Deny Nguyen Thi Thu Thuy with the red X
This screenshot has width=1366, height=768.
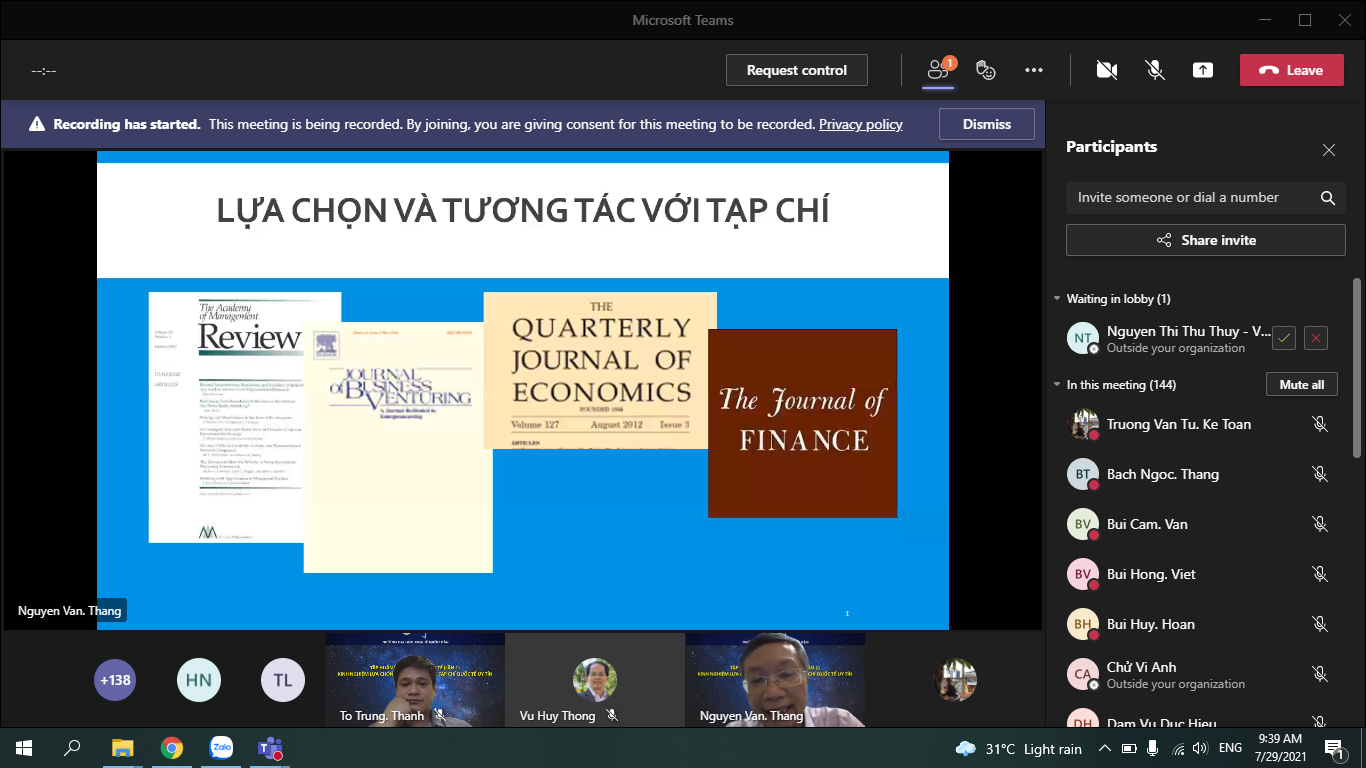pos(1316,338)
